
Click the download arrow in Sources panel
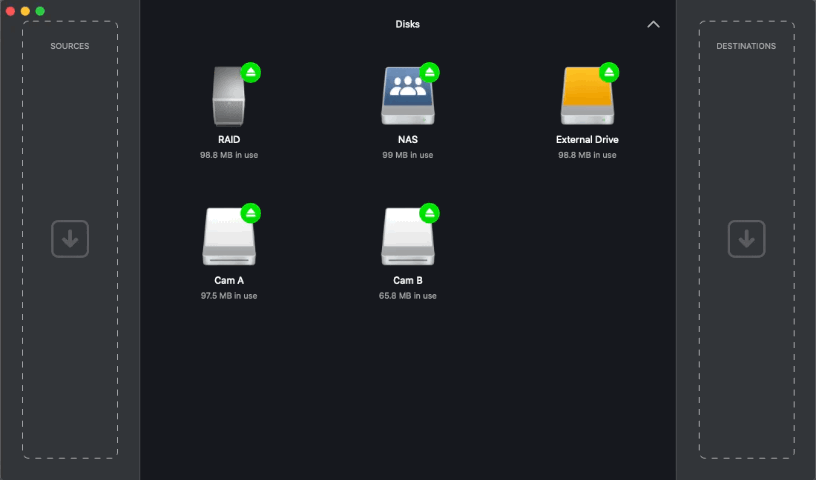[x=70, y=239]
